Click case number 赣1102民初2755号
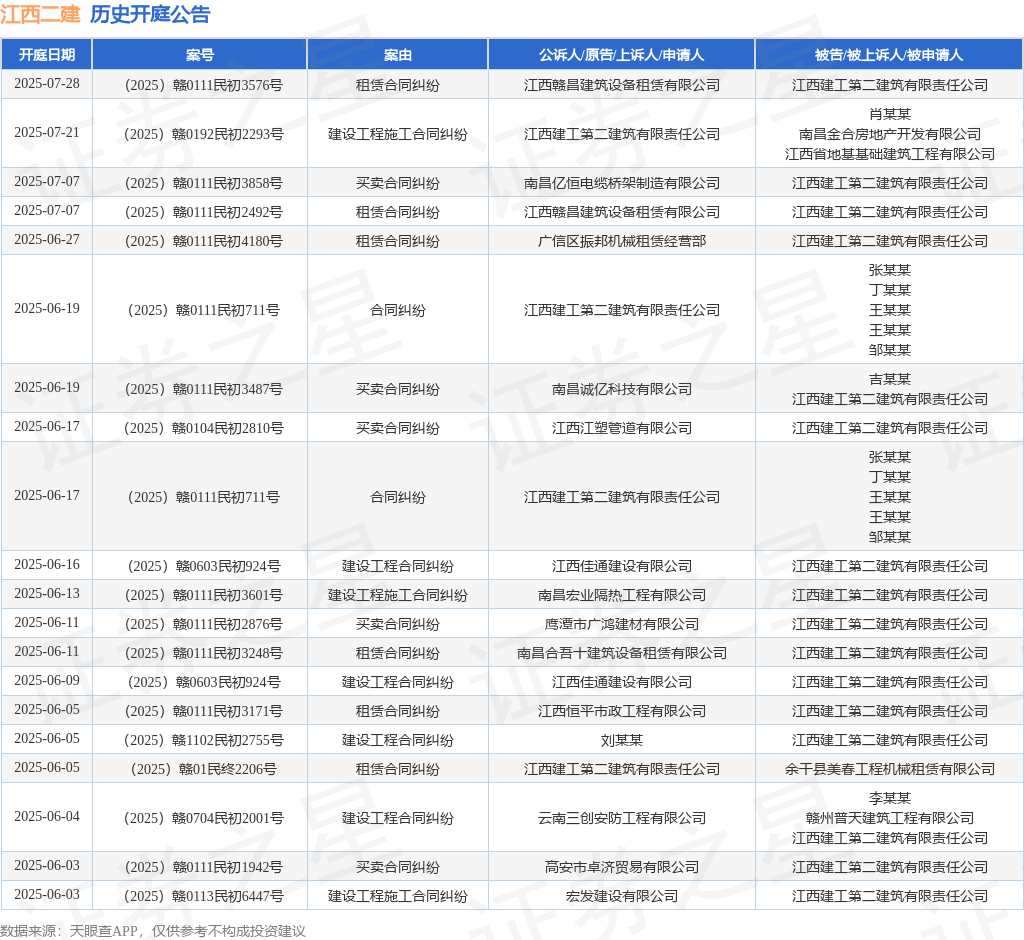The width and height of the screenshot is (1024, 940). [x=204, y=740]
